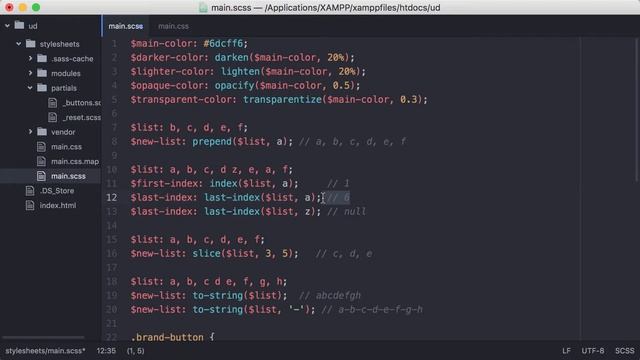Image resolution: width=640 pixels, height=360 pixels.
Task: Change SCSS grammar in status bar
Action: pyautogui.click(x=624, y=351)
